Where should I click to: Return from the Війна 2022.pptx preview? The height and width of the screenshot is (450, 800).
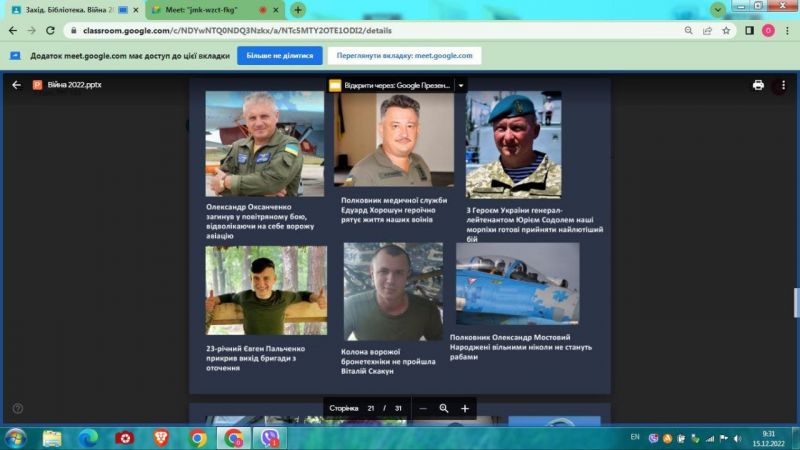click(16, 85)
